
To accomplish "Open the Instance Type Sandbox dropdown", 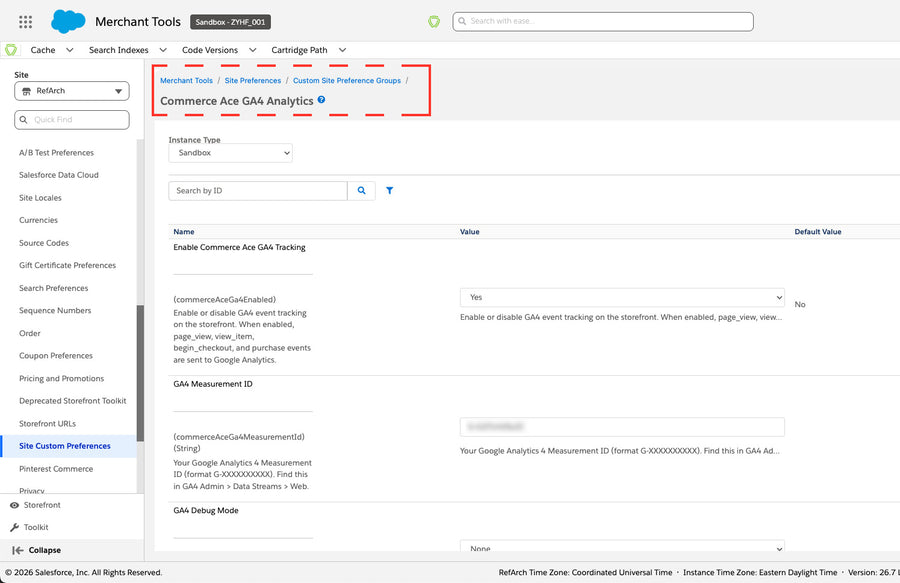I will tap(230, 153).
